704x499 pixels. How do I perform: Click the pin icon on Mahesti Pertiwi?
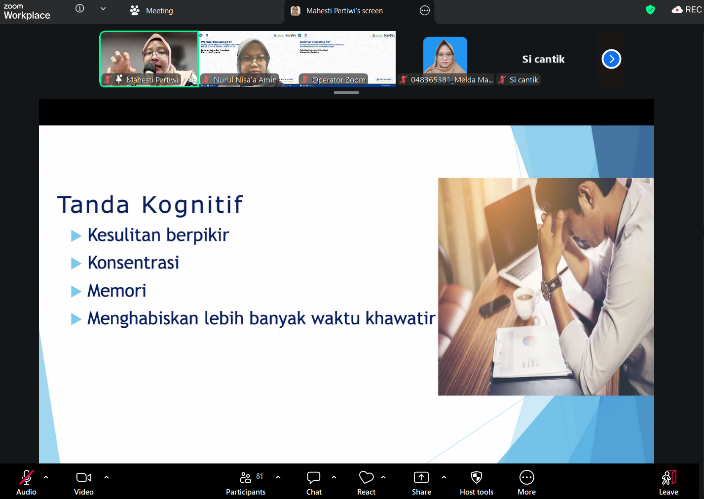(x=119, y=79)
